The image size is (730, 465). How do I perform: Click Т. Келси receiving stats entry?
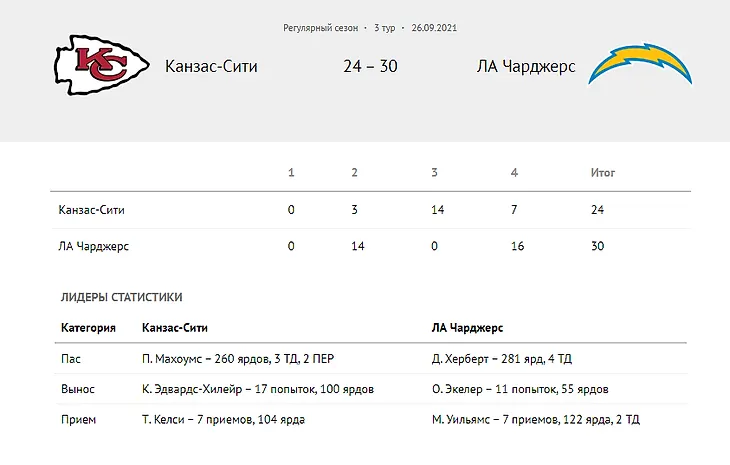pos(223,420)
